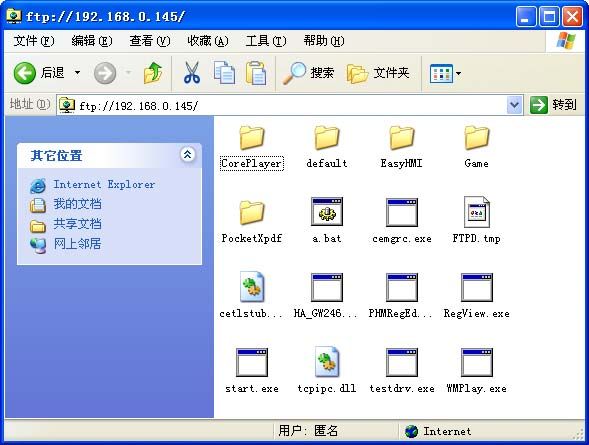Click the 转到 Go button
The image size is (589, 445).
click(553, 105)
